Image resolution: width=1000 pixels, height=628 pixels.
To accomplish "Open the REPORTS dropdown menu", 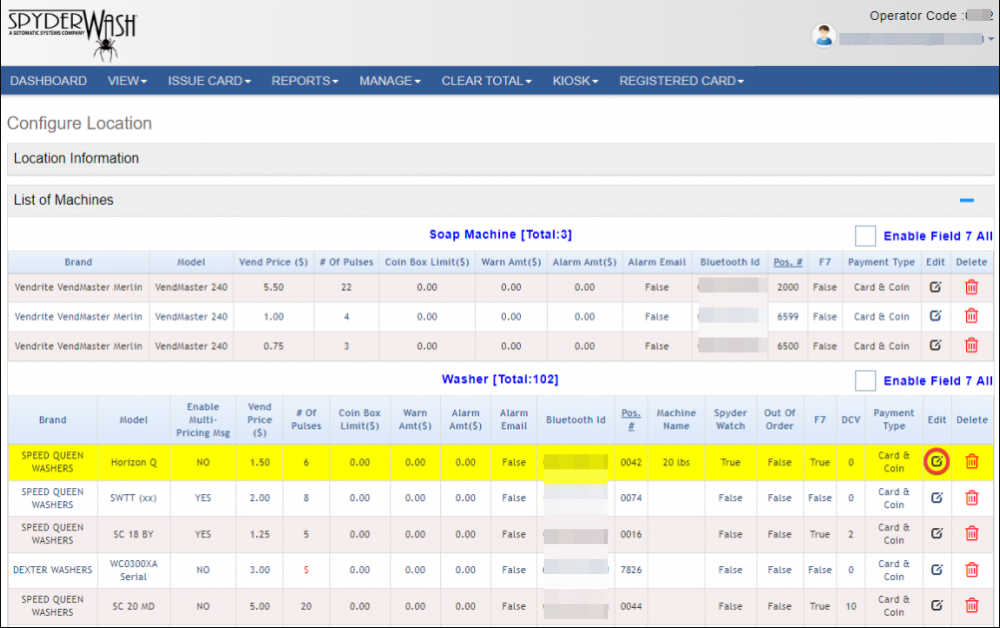I will coord(304,81).
